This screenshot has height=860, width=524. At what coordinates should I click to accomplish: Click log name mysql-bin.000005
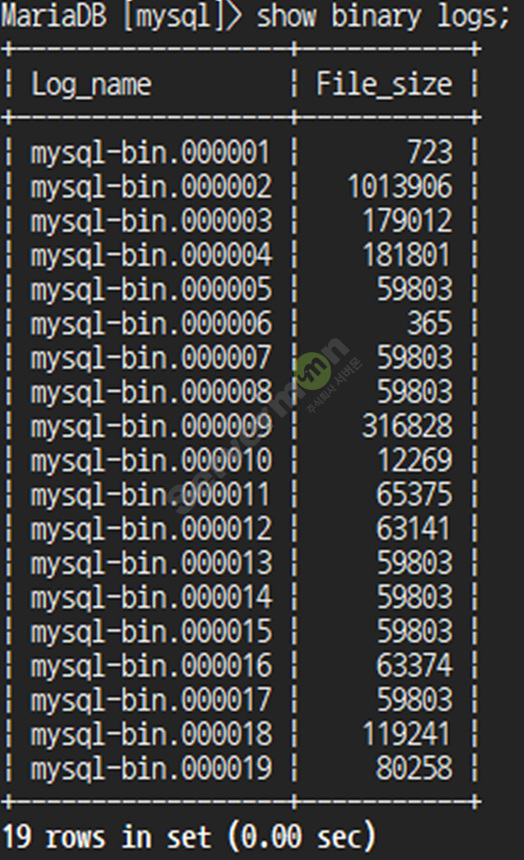coord(150,290)
